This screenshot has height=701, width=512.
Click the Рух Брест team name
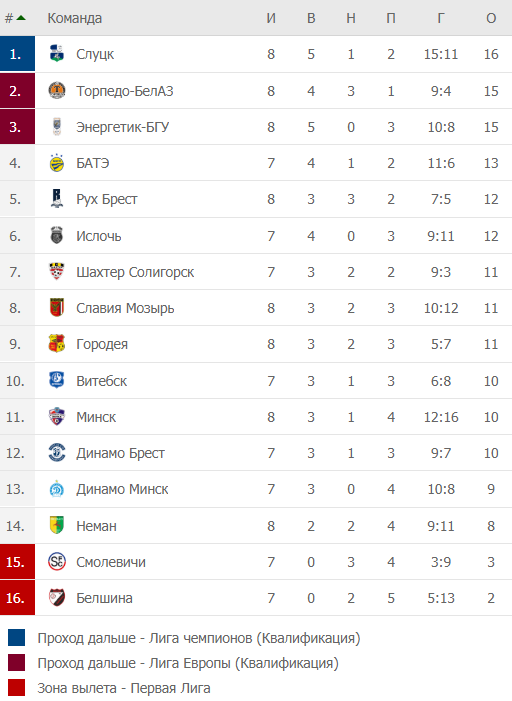106,199
